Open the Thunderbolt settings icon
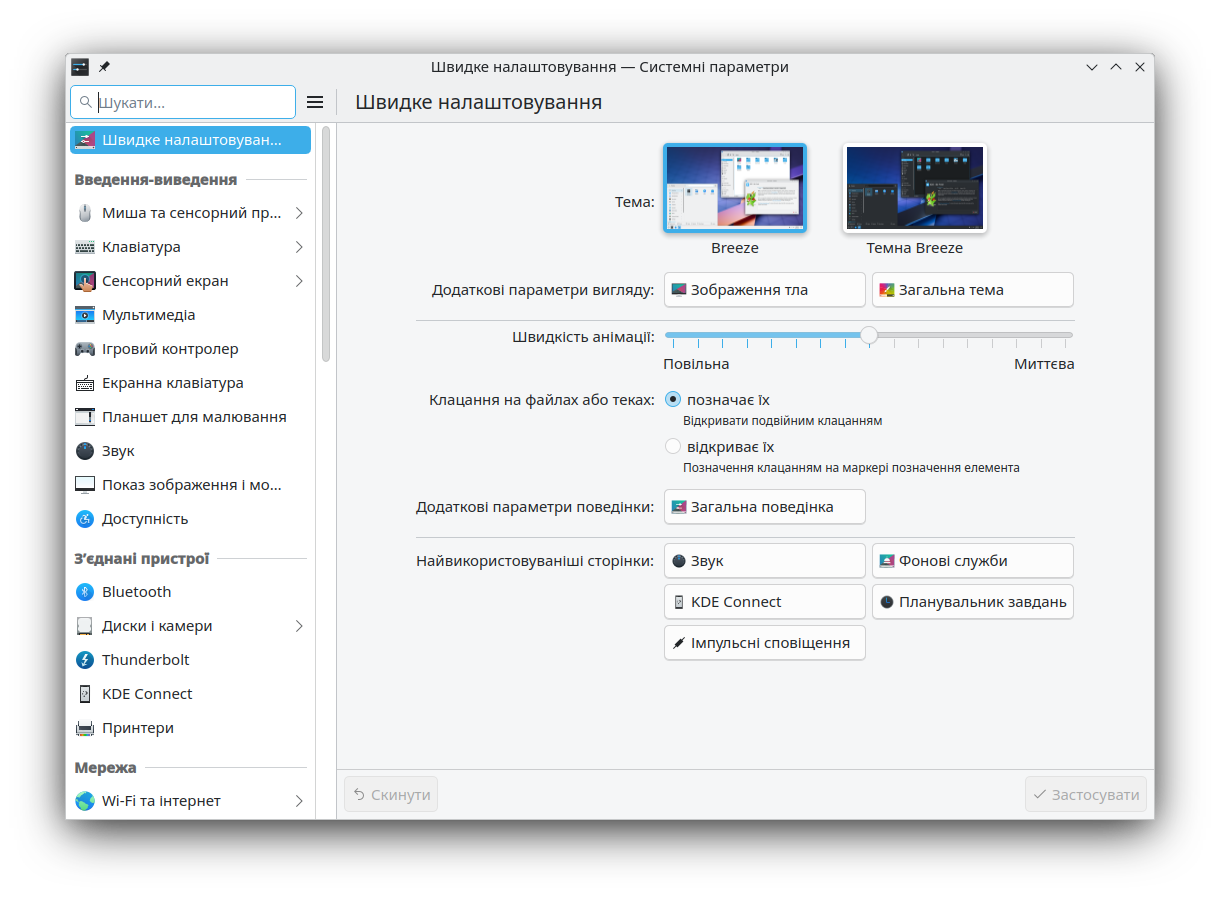Viewport: 1220px width, 897px height. [85, 660]
